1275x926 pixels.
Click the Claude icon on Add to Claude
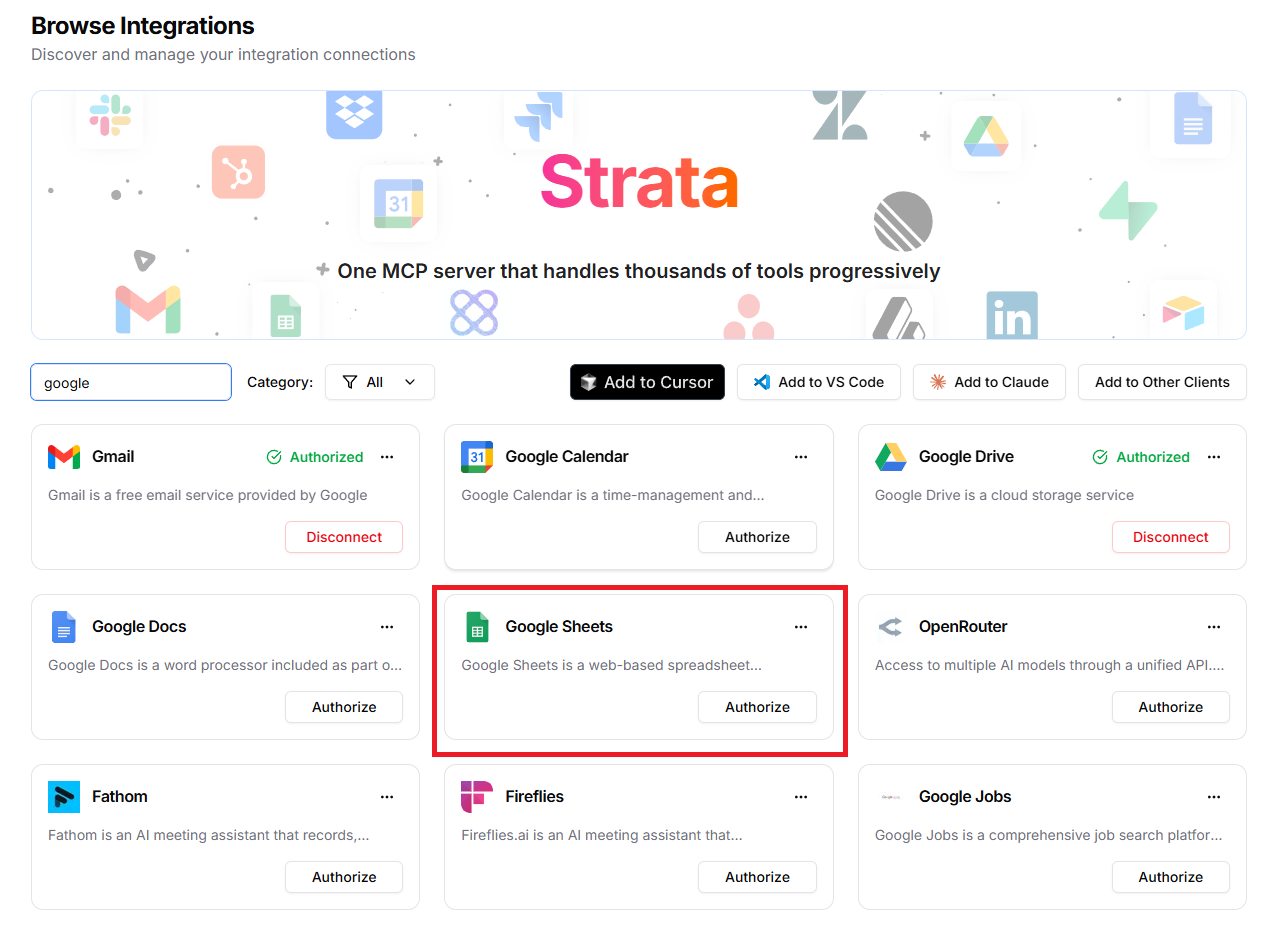(x=937, y=382)
